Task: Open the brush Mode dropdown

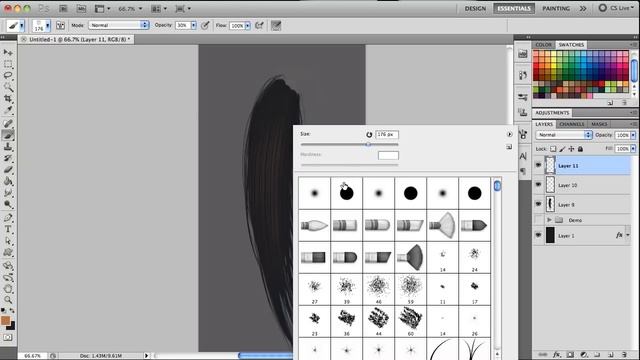Action: (x=119, y=25)
